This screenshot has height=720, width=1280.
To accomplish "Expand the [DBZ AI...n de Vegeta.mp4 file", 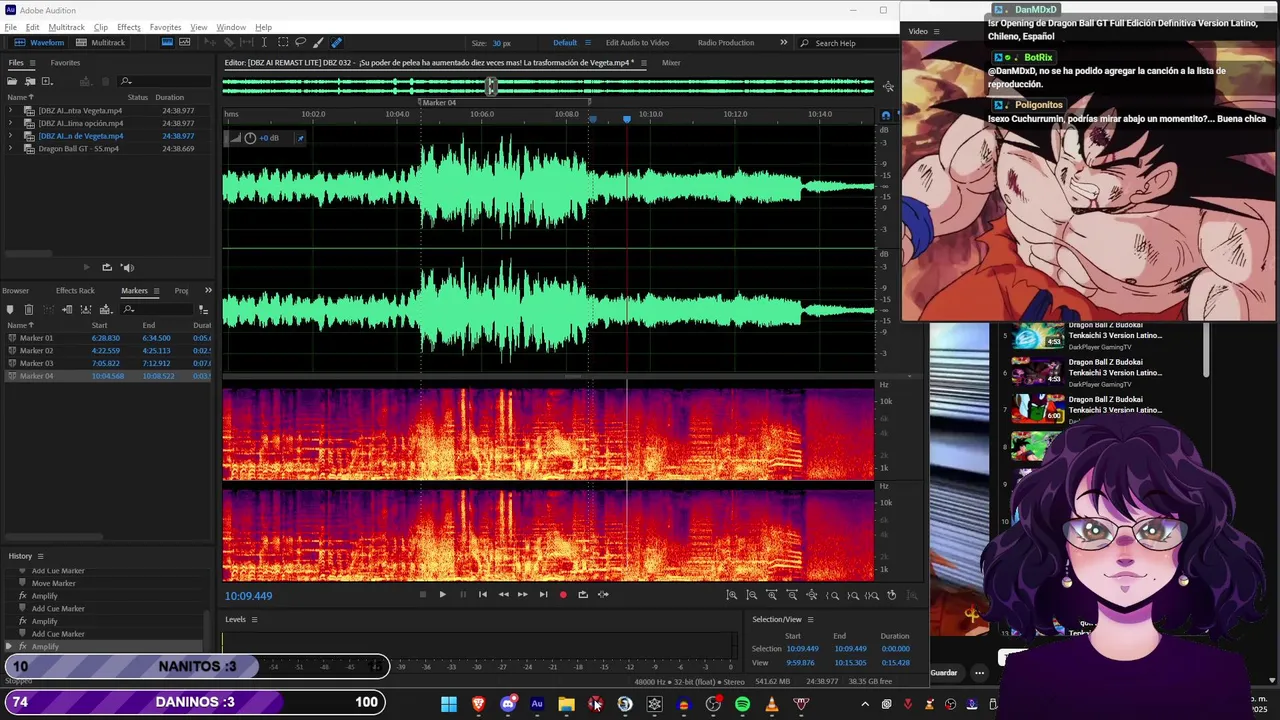I will pyautogui.click(x=10, y=136).
